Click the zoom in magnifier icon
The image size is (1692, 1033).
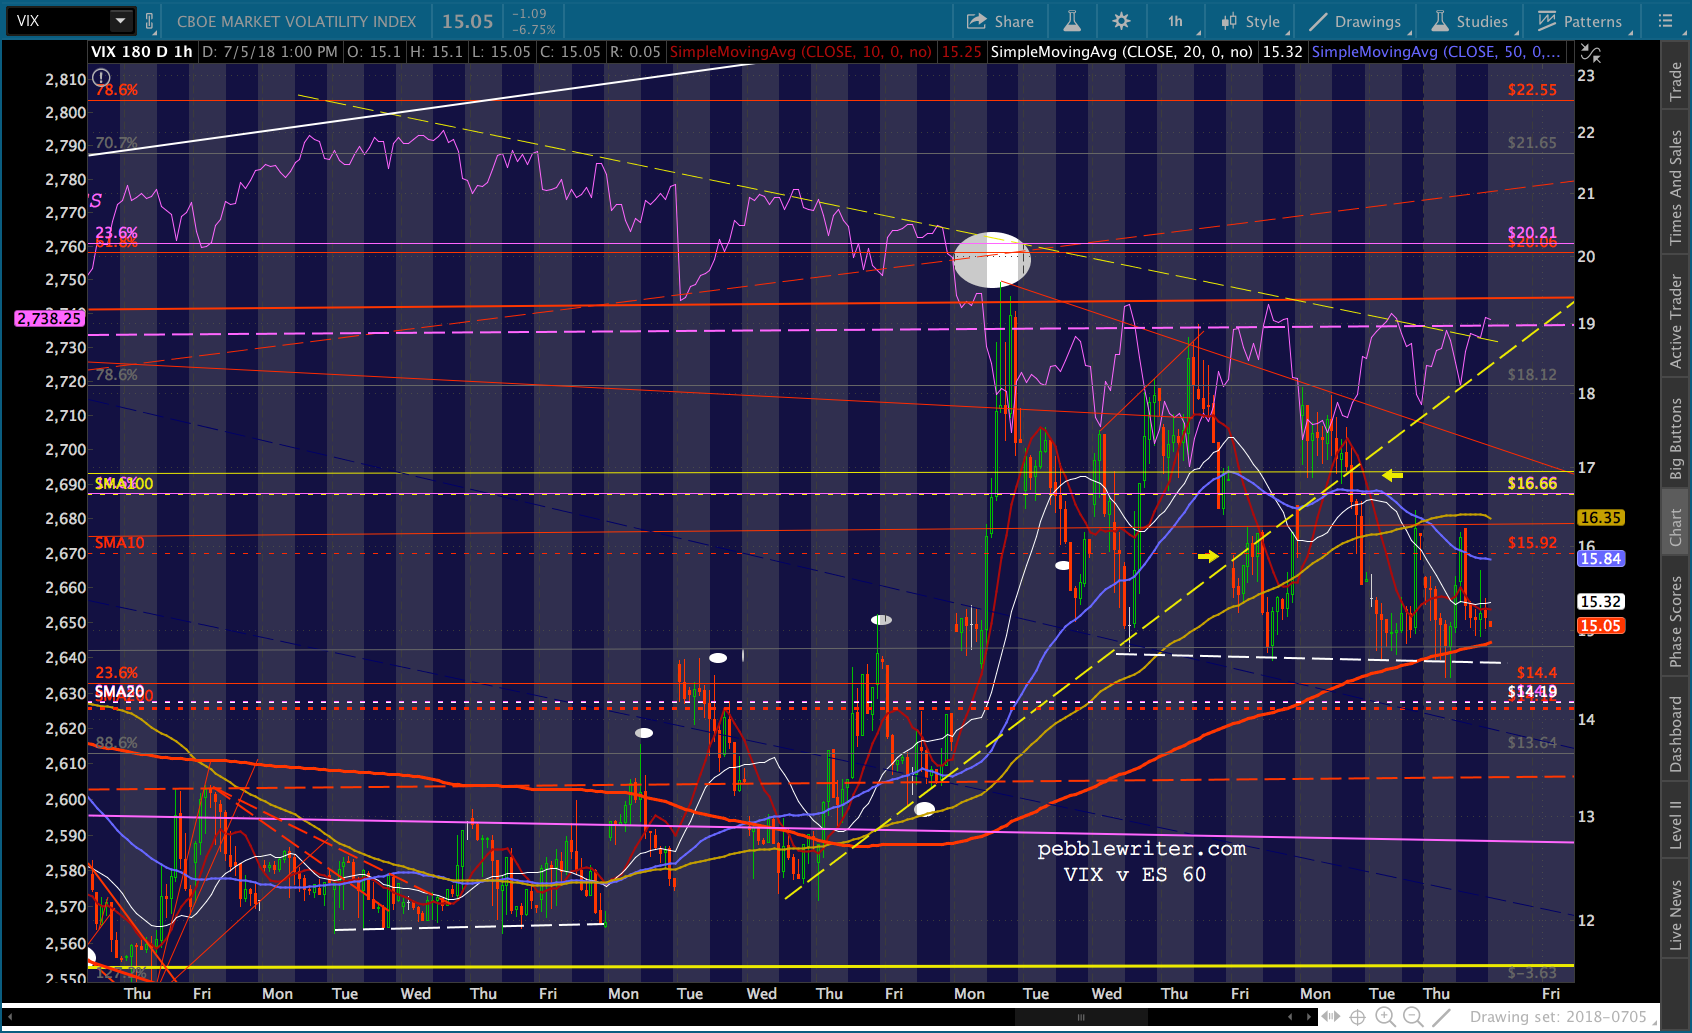pos(1385,1017)
